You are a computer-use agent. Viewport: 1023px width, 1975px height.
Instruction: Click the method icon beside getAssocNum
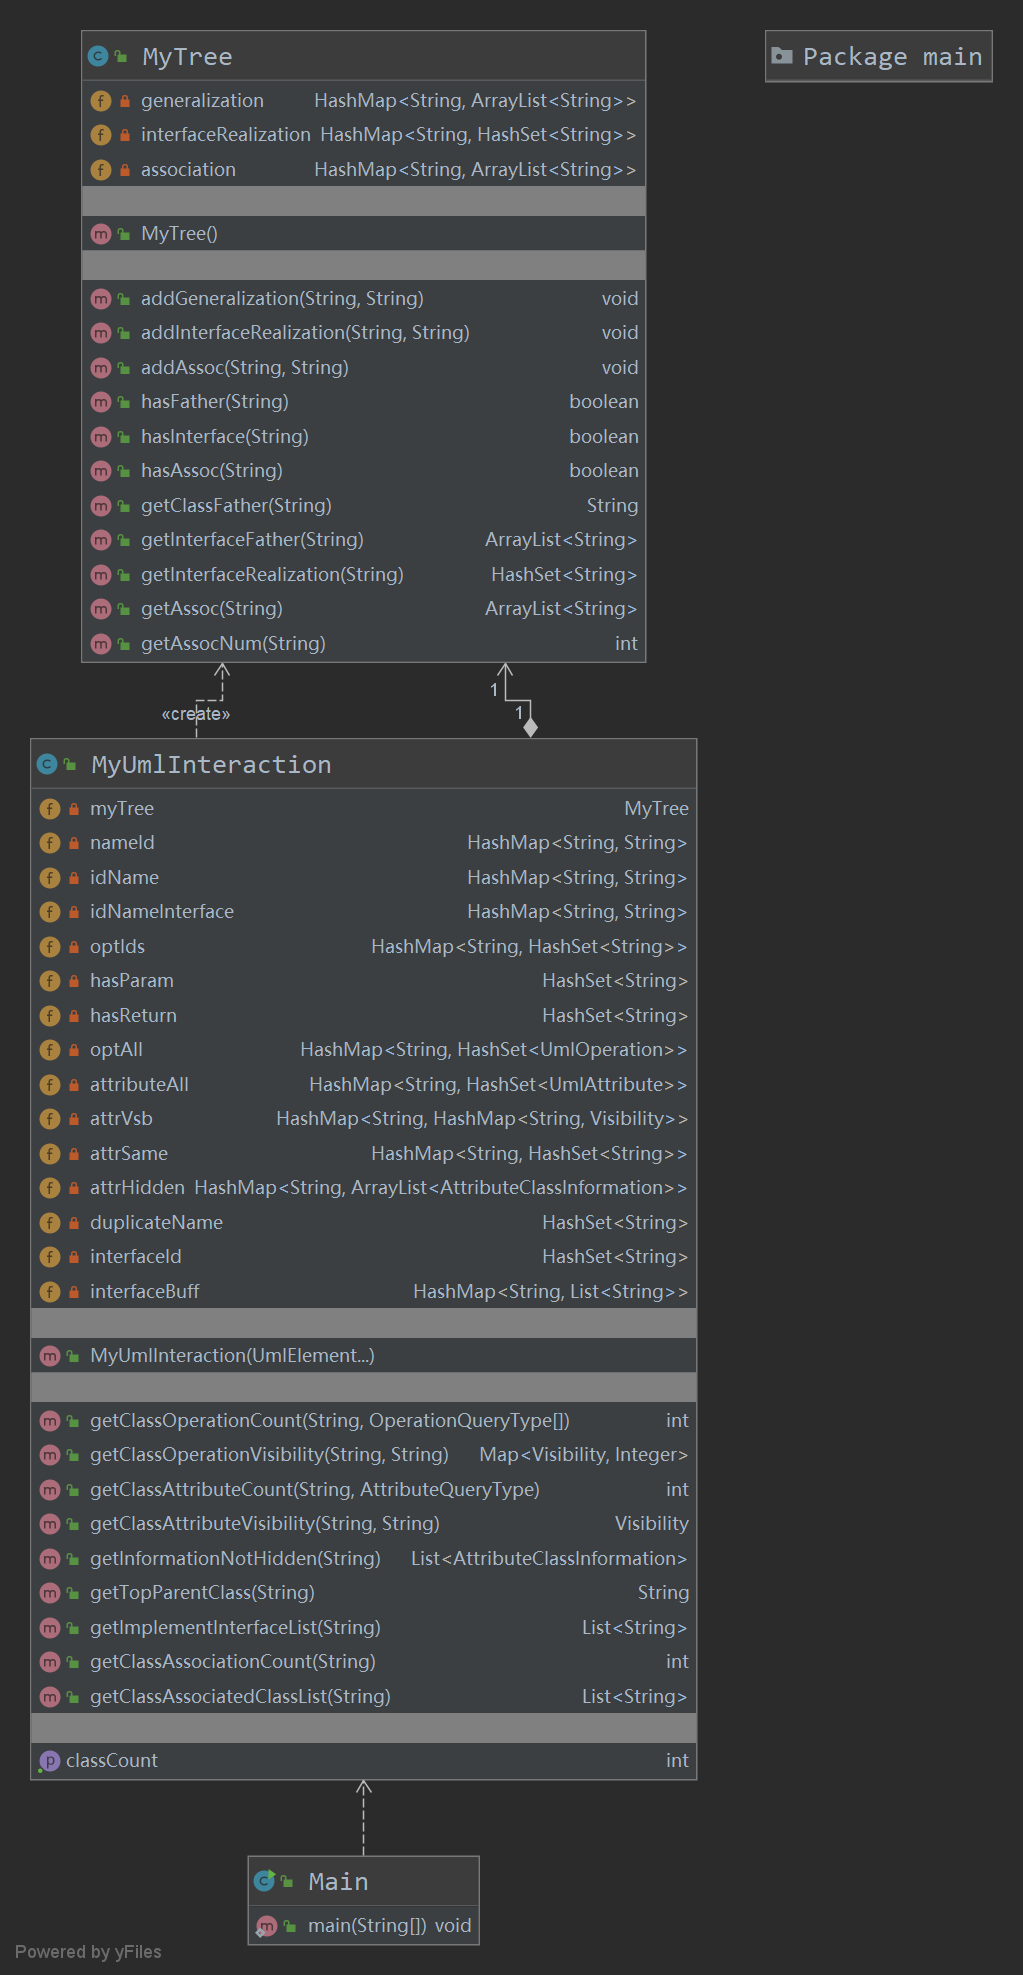pos(101,644)
